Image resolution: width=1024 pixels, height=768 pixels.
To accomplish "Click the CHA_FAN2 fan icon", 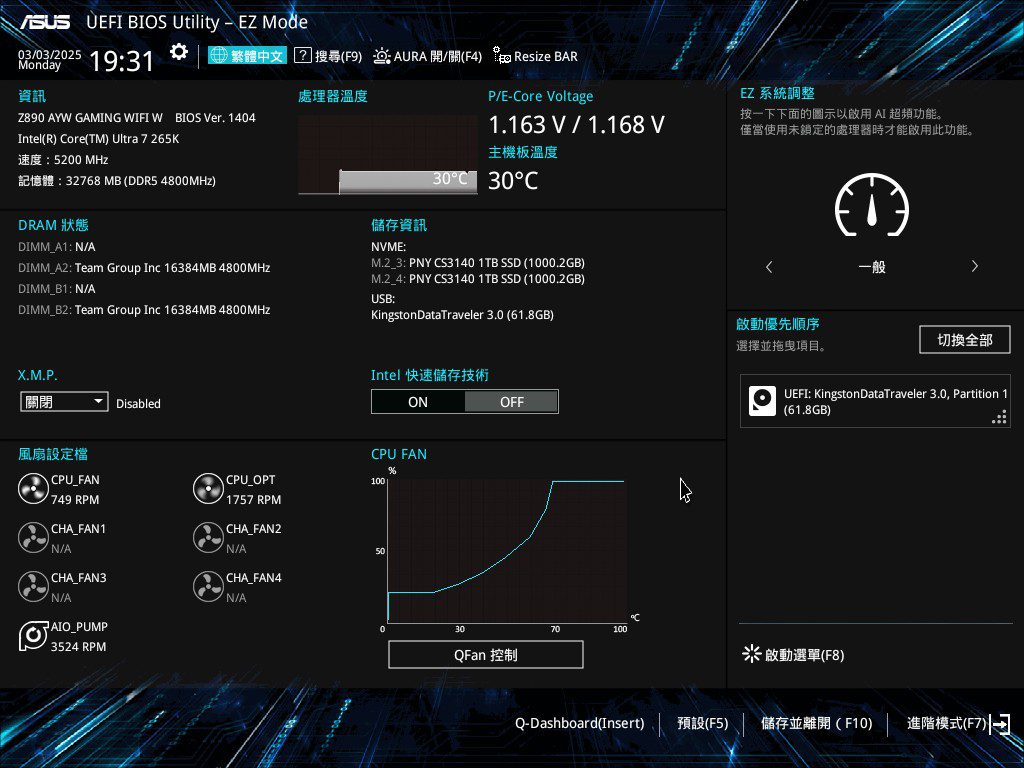I will pos(208,538).
